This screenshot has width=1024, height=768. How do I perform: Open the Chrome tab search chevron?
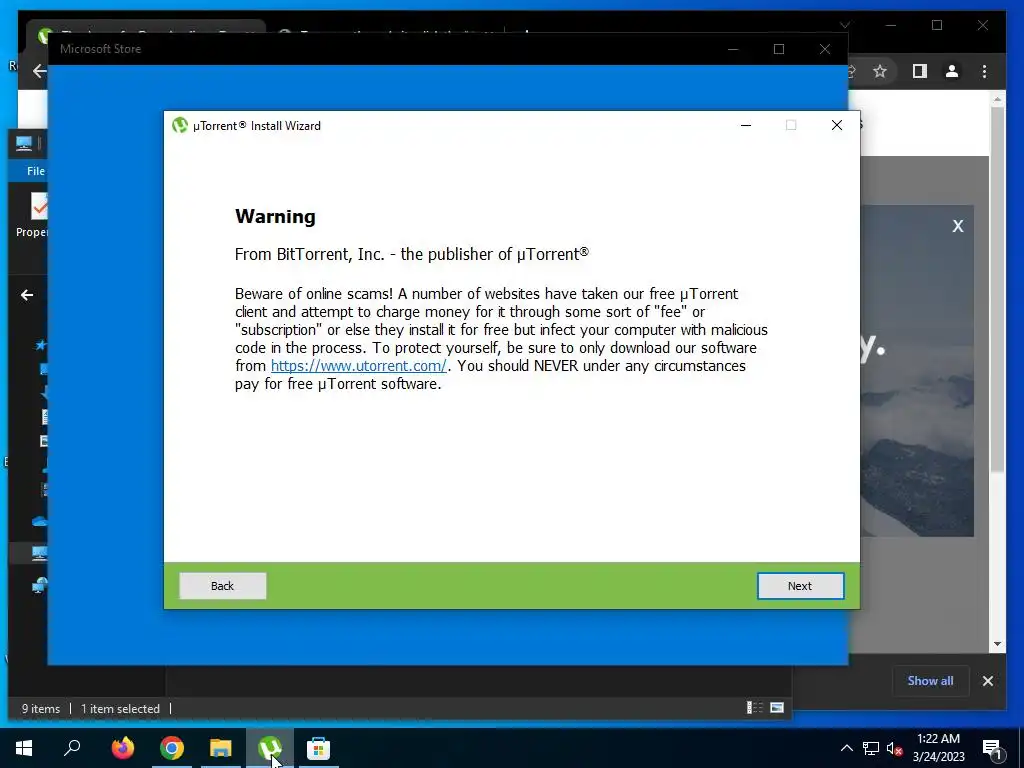click(844, 25)
